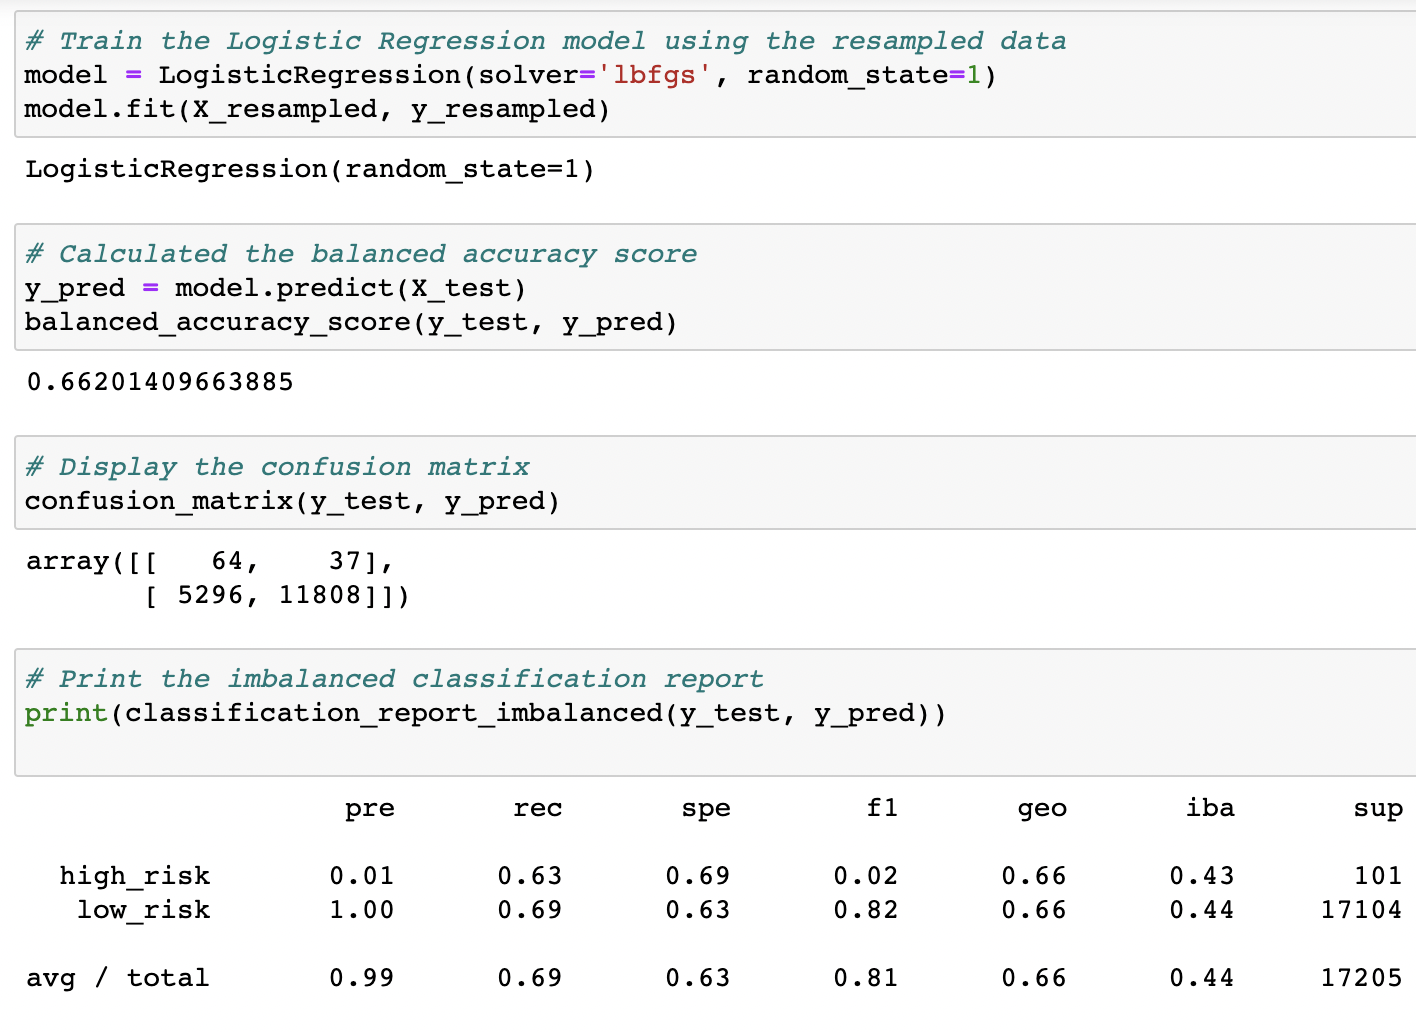Click avg / total precision value 0.99
Viewport: 1416px width, 1032px height.
click(x=362, y=978)
